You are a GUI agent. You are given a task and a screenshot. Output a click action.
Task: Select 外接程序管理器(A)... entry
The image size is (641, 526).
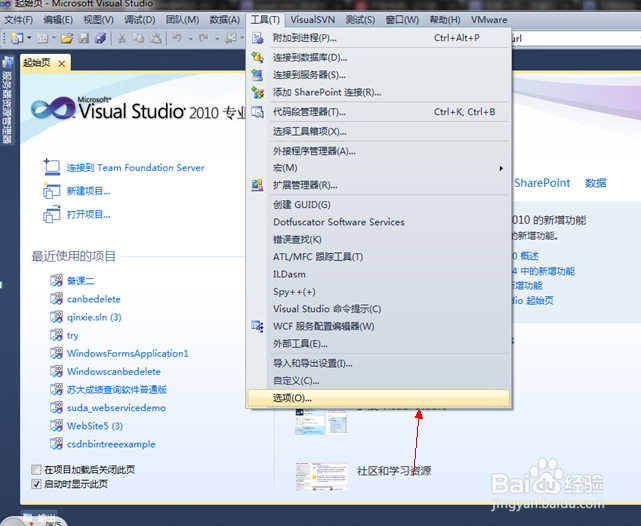(379, 151)
